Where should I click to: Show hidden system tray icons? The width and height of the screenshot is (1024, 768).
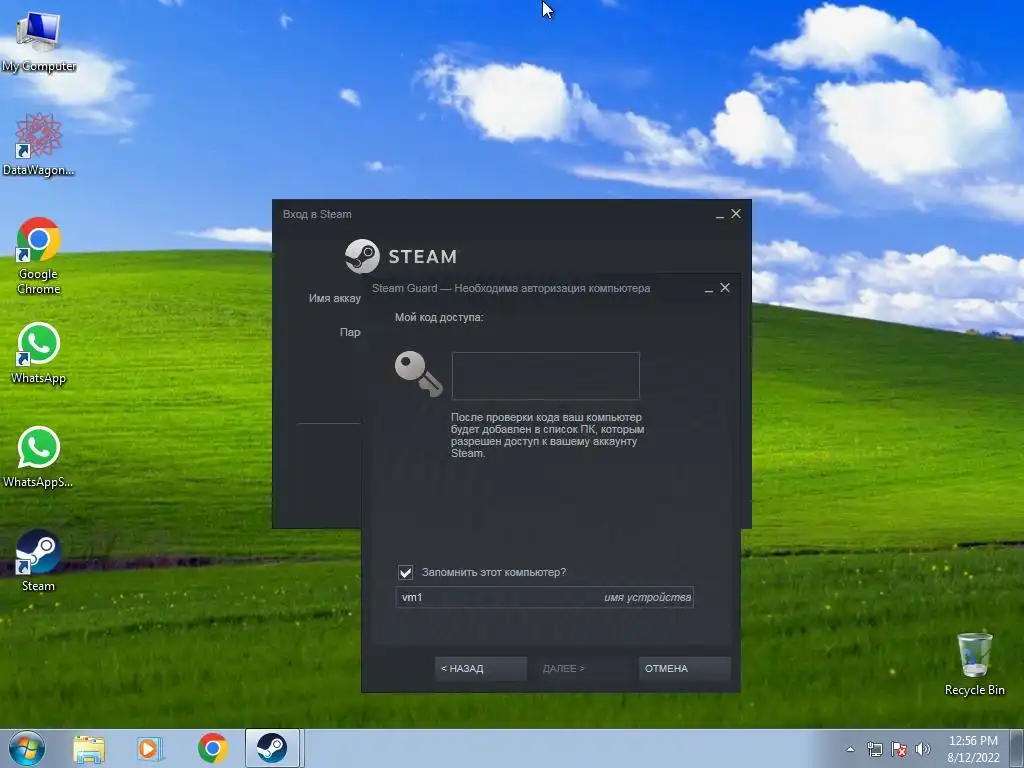[850, 749]
